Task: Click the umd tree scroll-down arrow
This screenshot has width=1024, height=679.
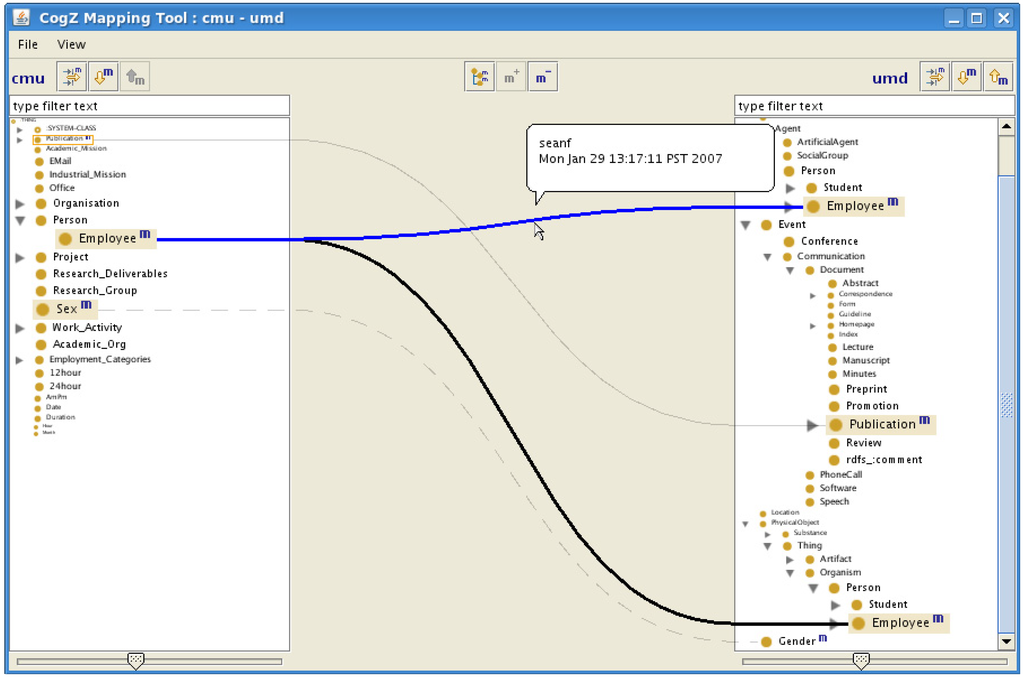Action: pyautogui.click(x=1006, y=641)
